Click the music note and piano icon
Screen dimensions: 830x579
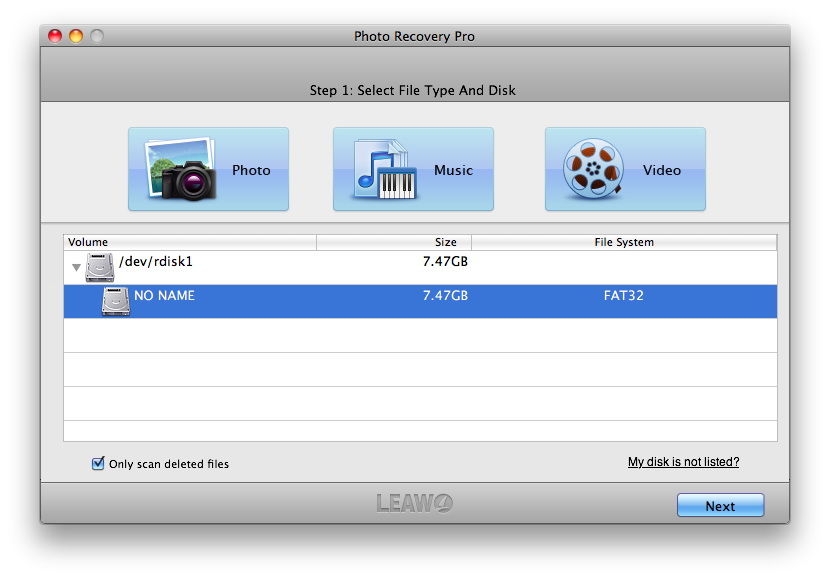384,169
